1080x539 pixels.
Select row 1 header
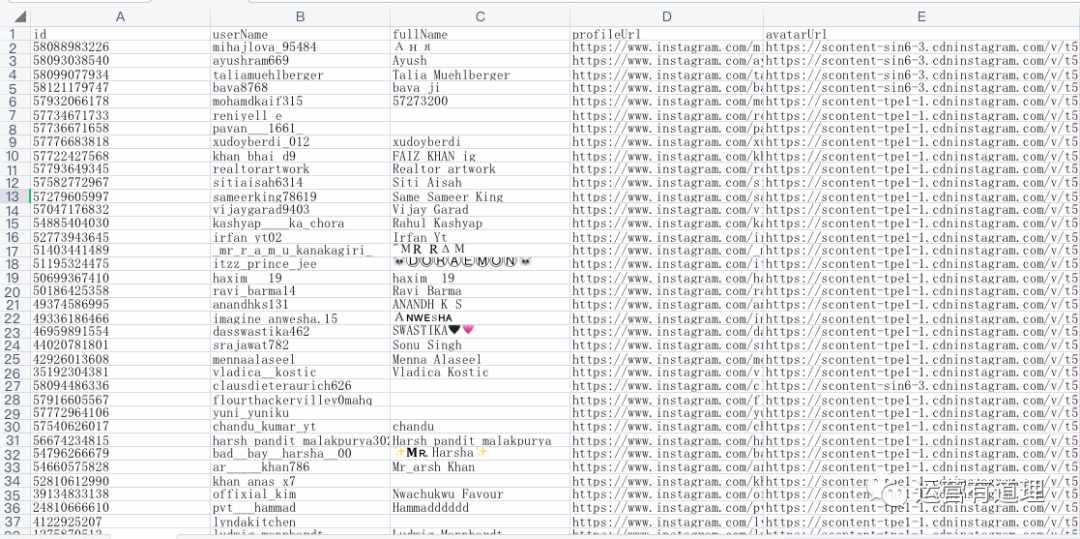(12, 34)
